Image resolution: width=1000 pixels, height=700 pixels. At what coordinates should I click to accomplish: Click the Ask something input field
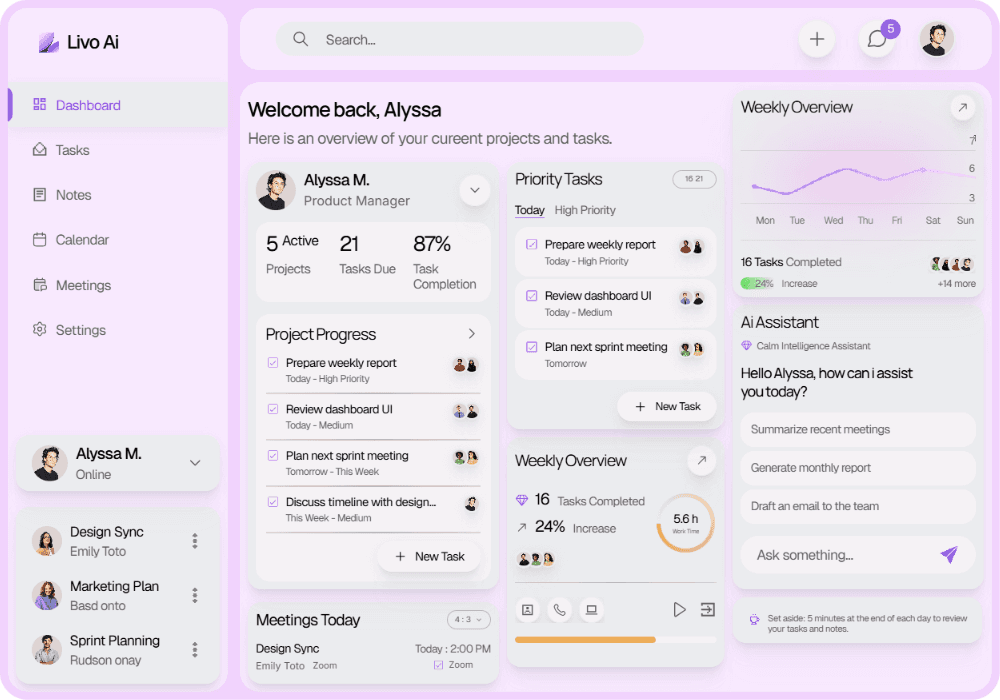[x=858, y=555]
